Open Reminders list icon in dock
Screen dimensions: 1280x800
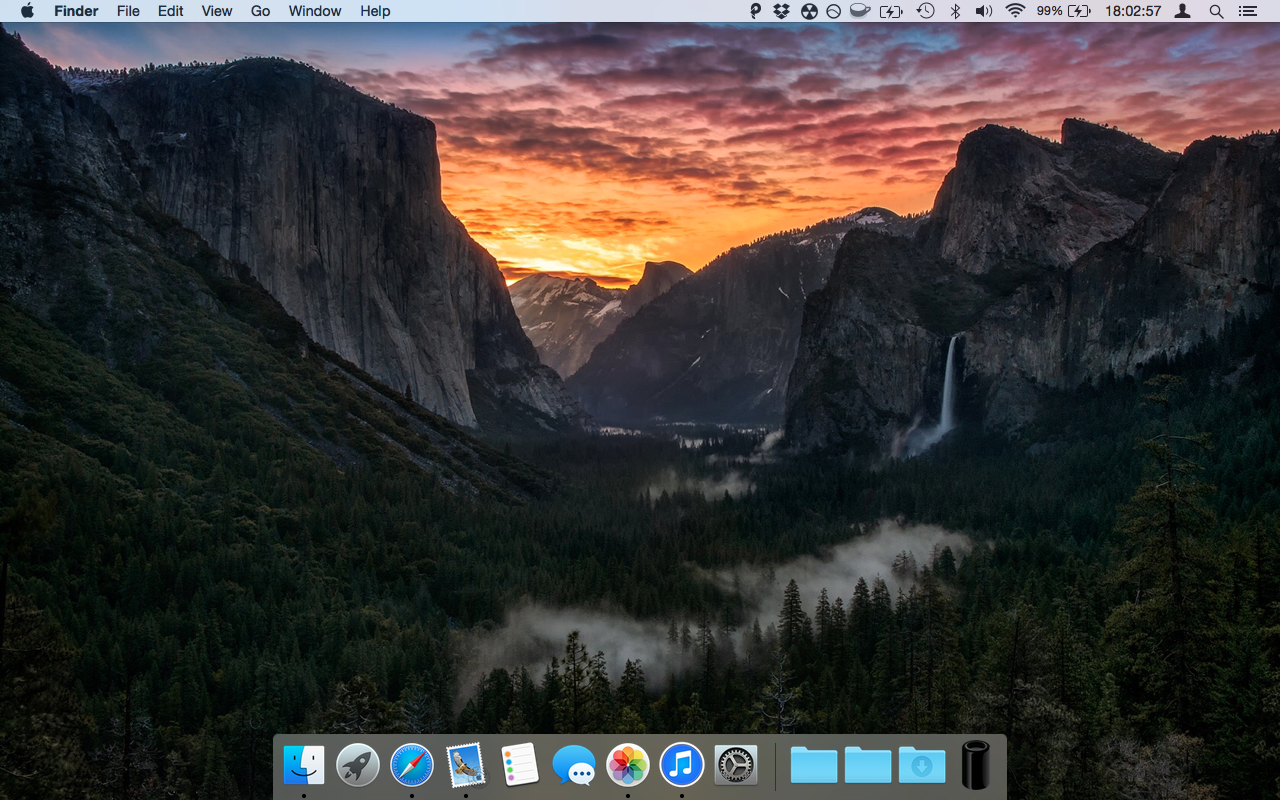click(520, 765)
